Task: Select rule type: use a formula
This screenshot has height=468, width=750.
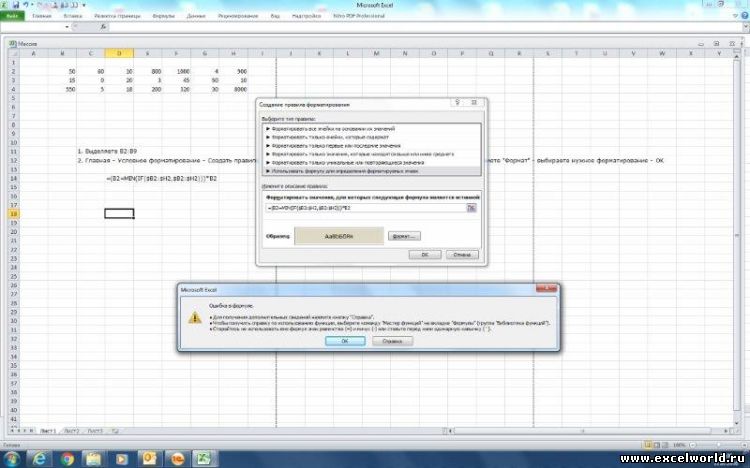Action: (371, 171)
